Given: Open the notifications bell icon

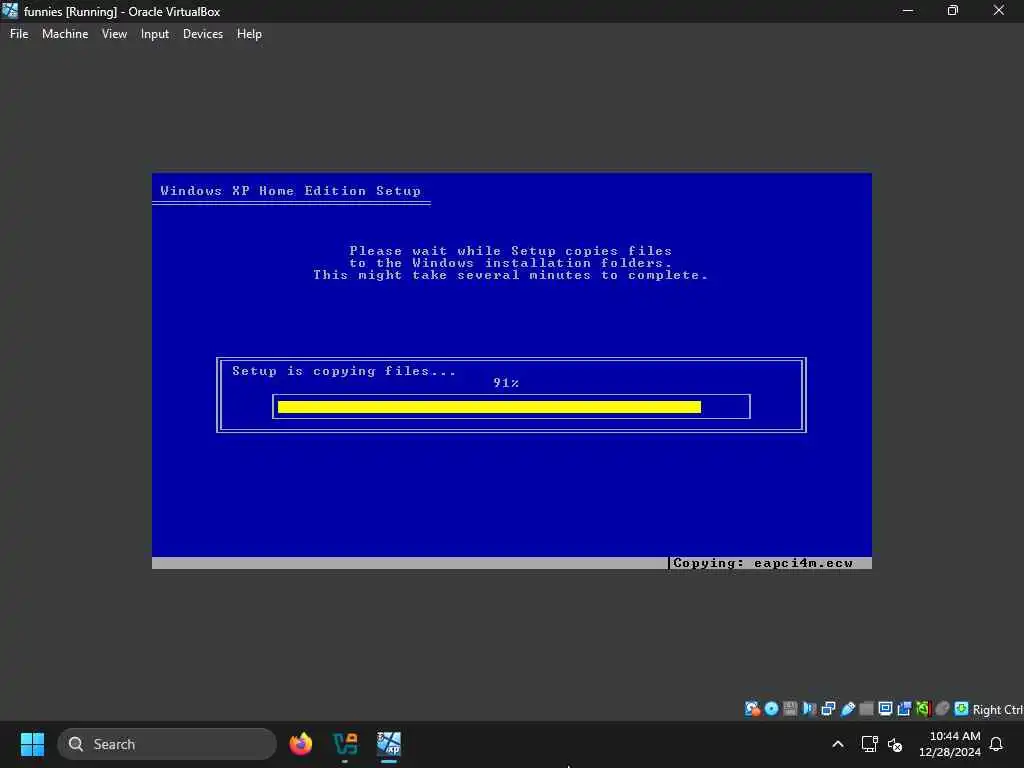Looking at the screenshot, I should [996, 744].
